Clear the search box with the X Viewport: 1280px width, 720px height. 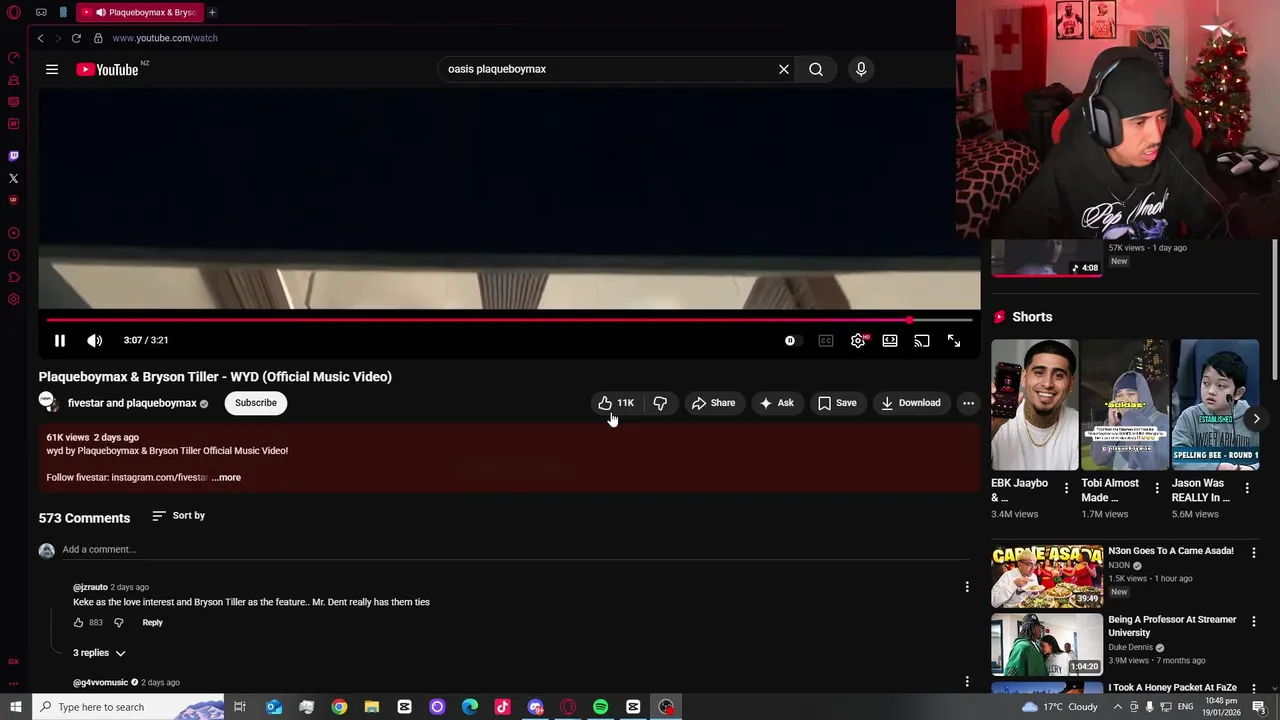784,69
